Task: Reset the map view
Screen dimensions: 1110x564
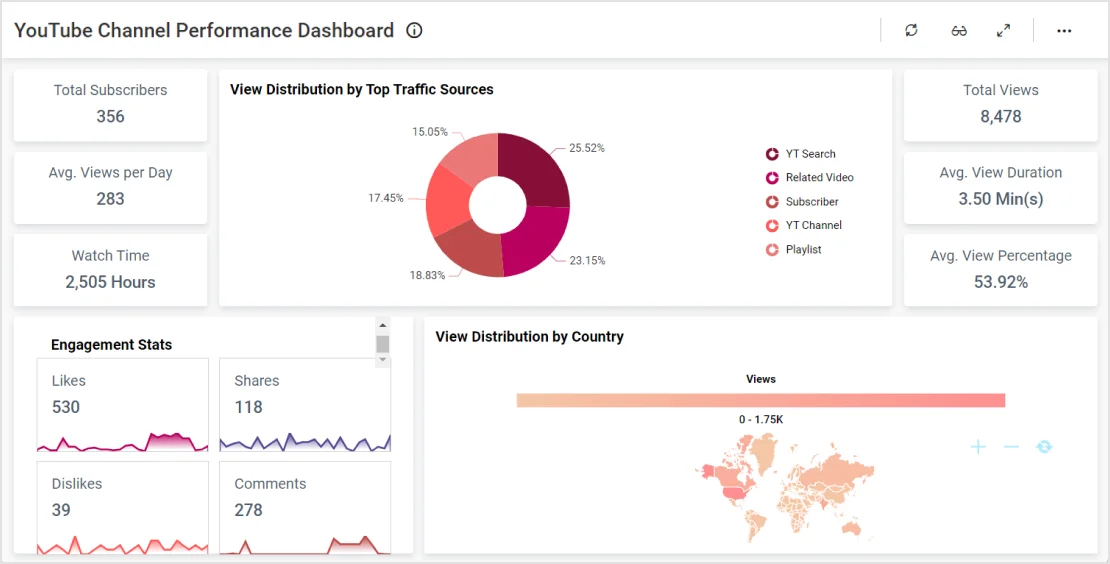Action: 1044,447
